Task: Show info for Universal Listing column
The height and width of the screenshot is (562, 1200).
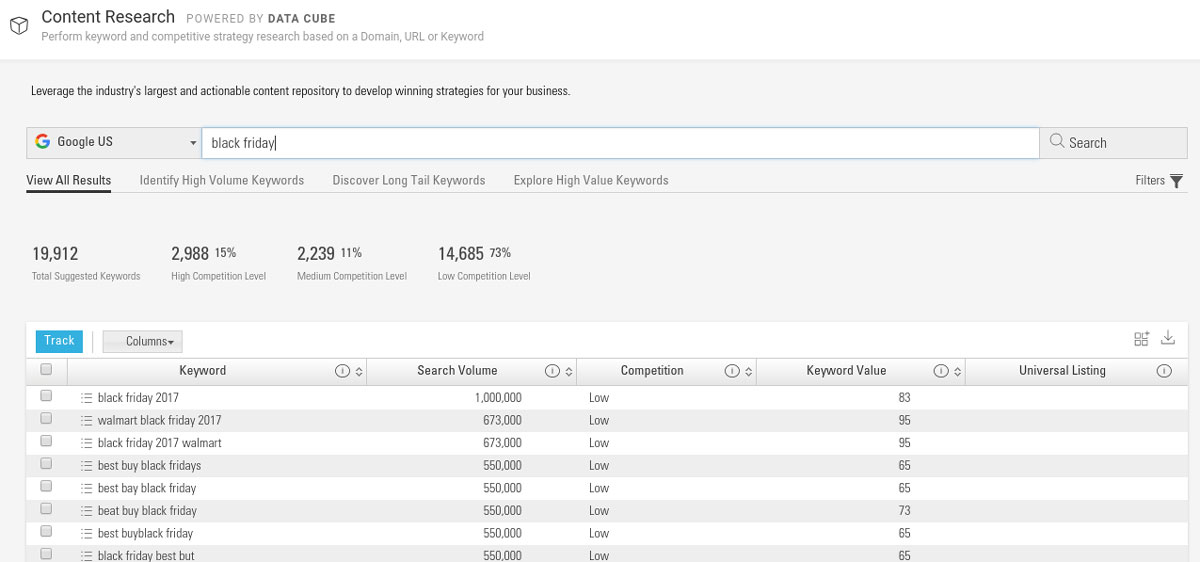Action: (x=1163, y=371)
